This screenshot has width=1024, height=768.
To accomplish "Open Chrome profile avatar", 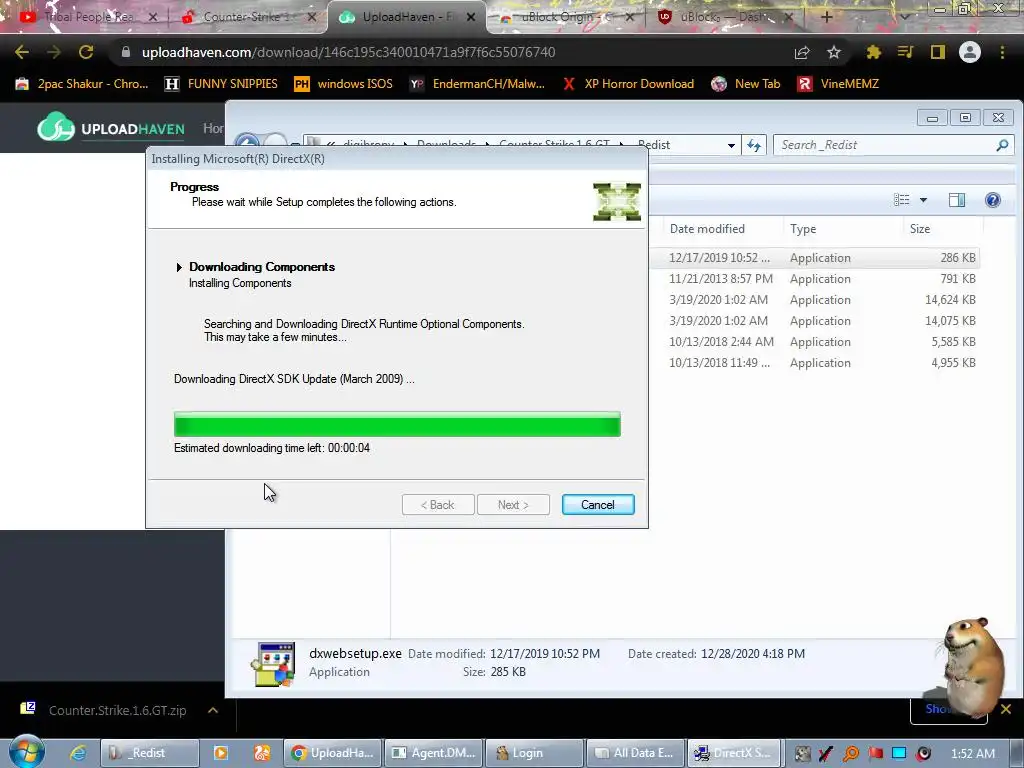I will click(x=970, y=52).
